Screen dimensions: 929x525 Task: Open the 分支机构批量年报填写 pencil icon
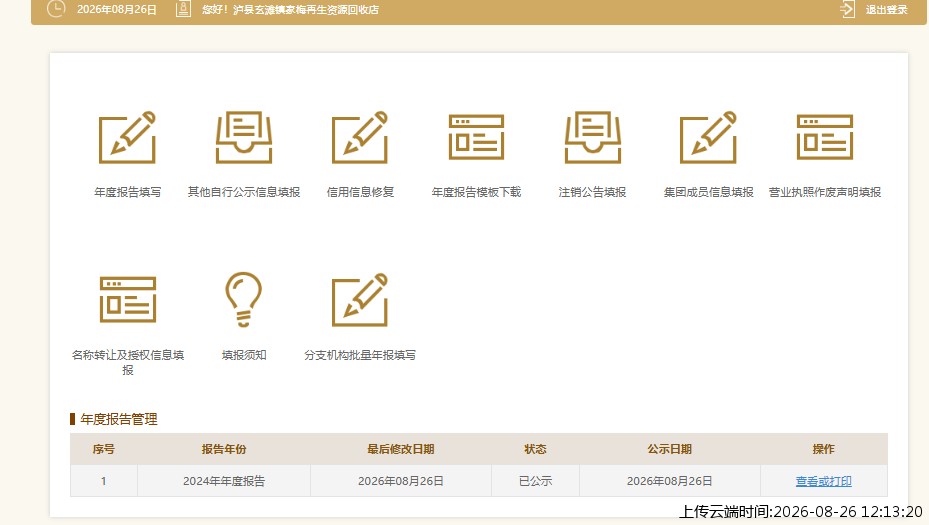point(360,299)
